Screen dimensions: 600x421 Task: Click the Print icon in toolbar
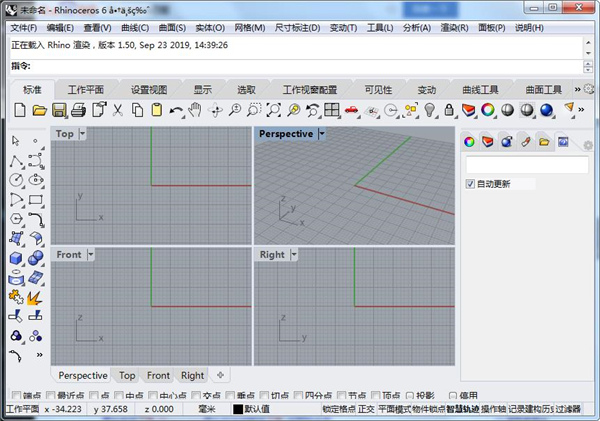click(78, 110)
